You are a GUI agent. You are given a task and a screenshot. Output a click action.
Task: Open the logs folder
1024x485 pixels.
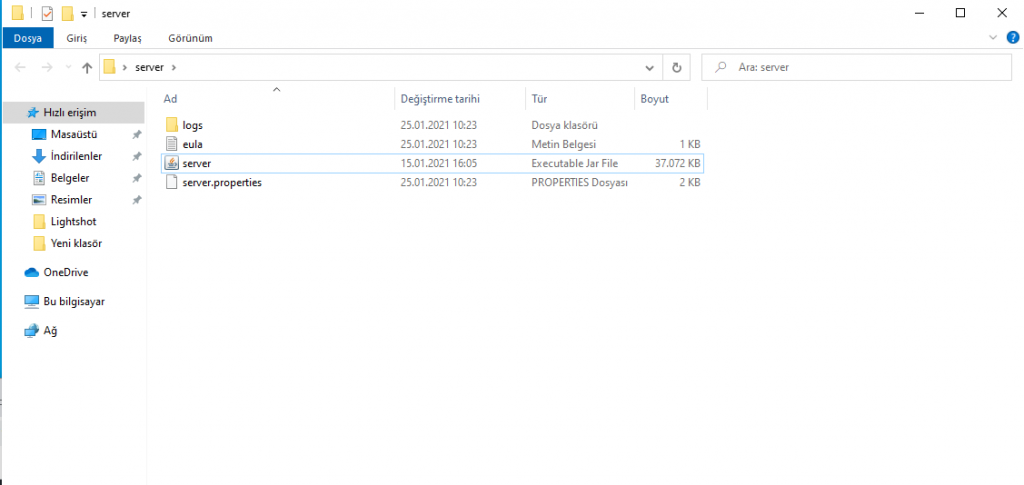[x=192, y=125]
